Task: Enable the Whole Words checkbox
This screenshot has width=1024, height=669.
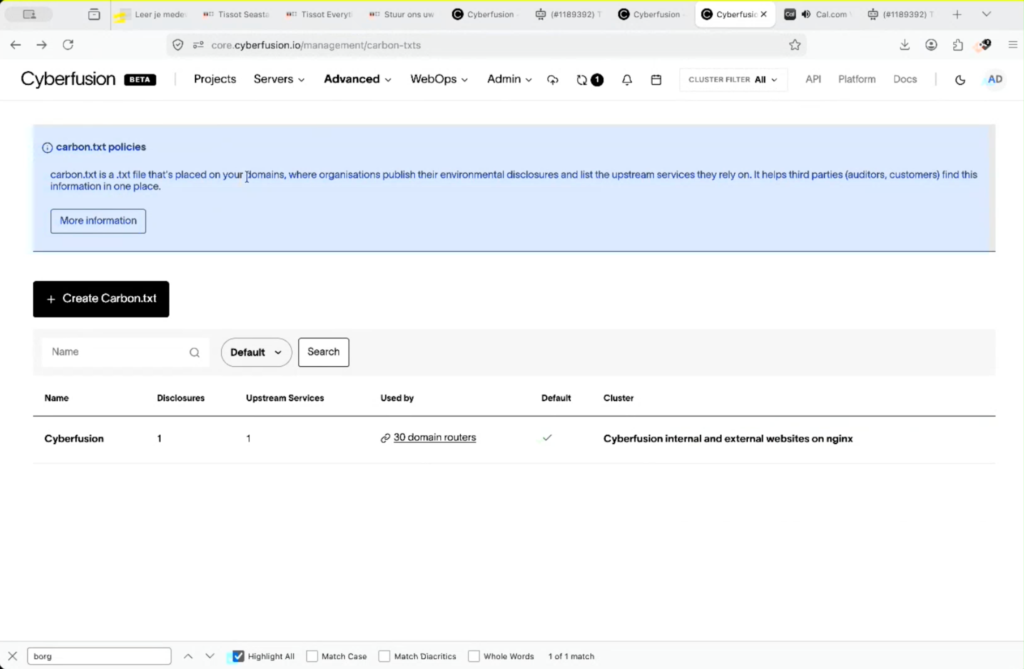Action: (474, 656)
